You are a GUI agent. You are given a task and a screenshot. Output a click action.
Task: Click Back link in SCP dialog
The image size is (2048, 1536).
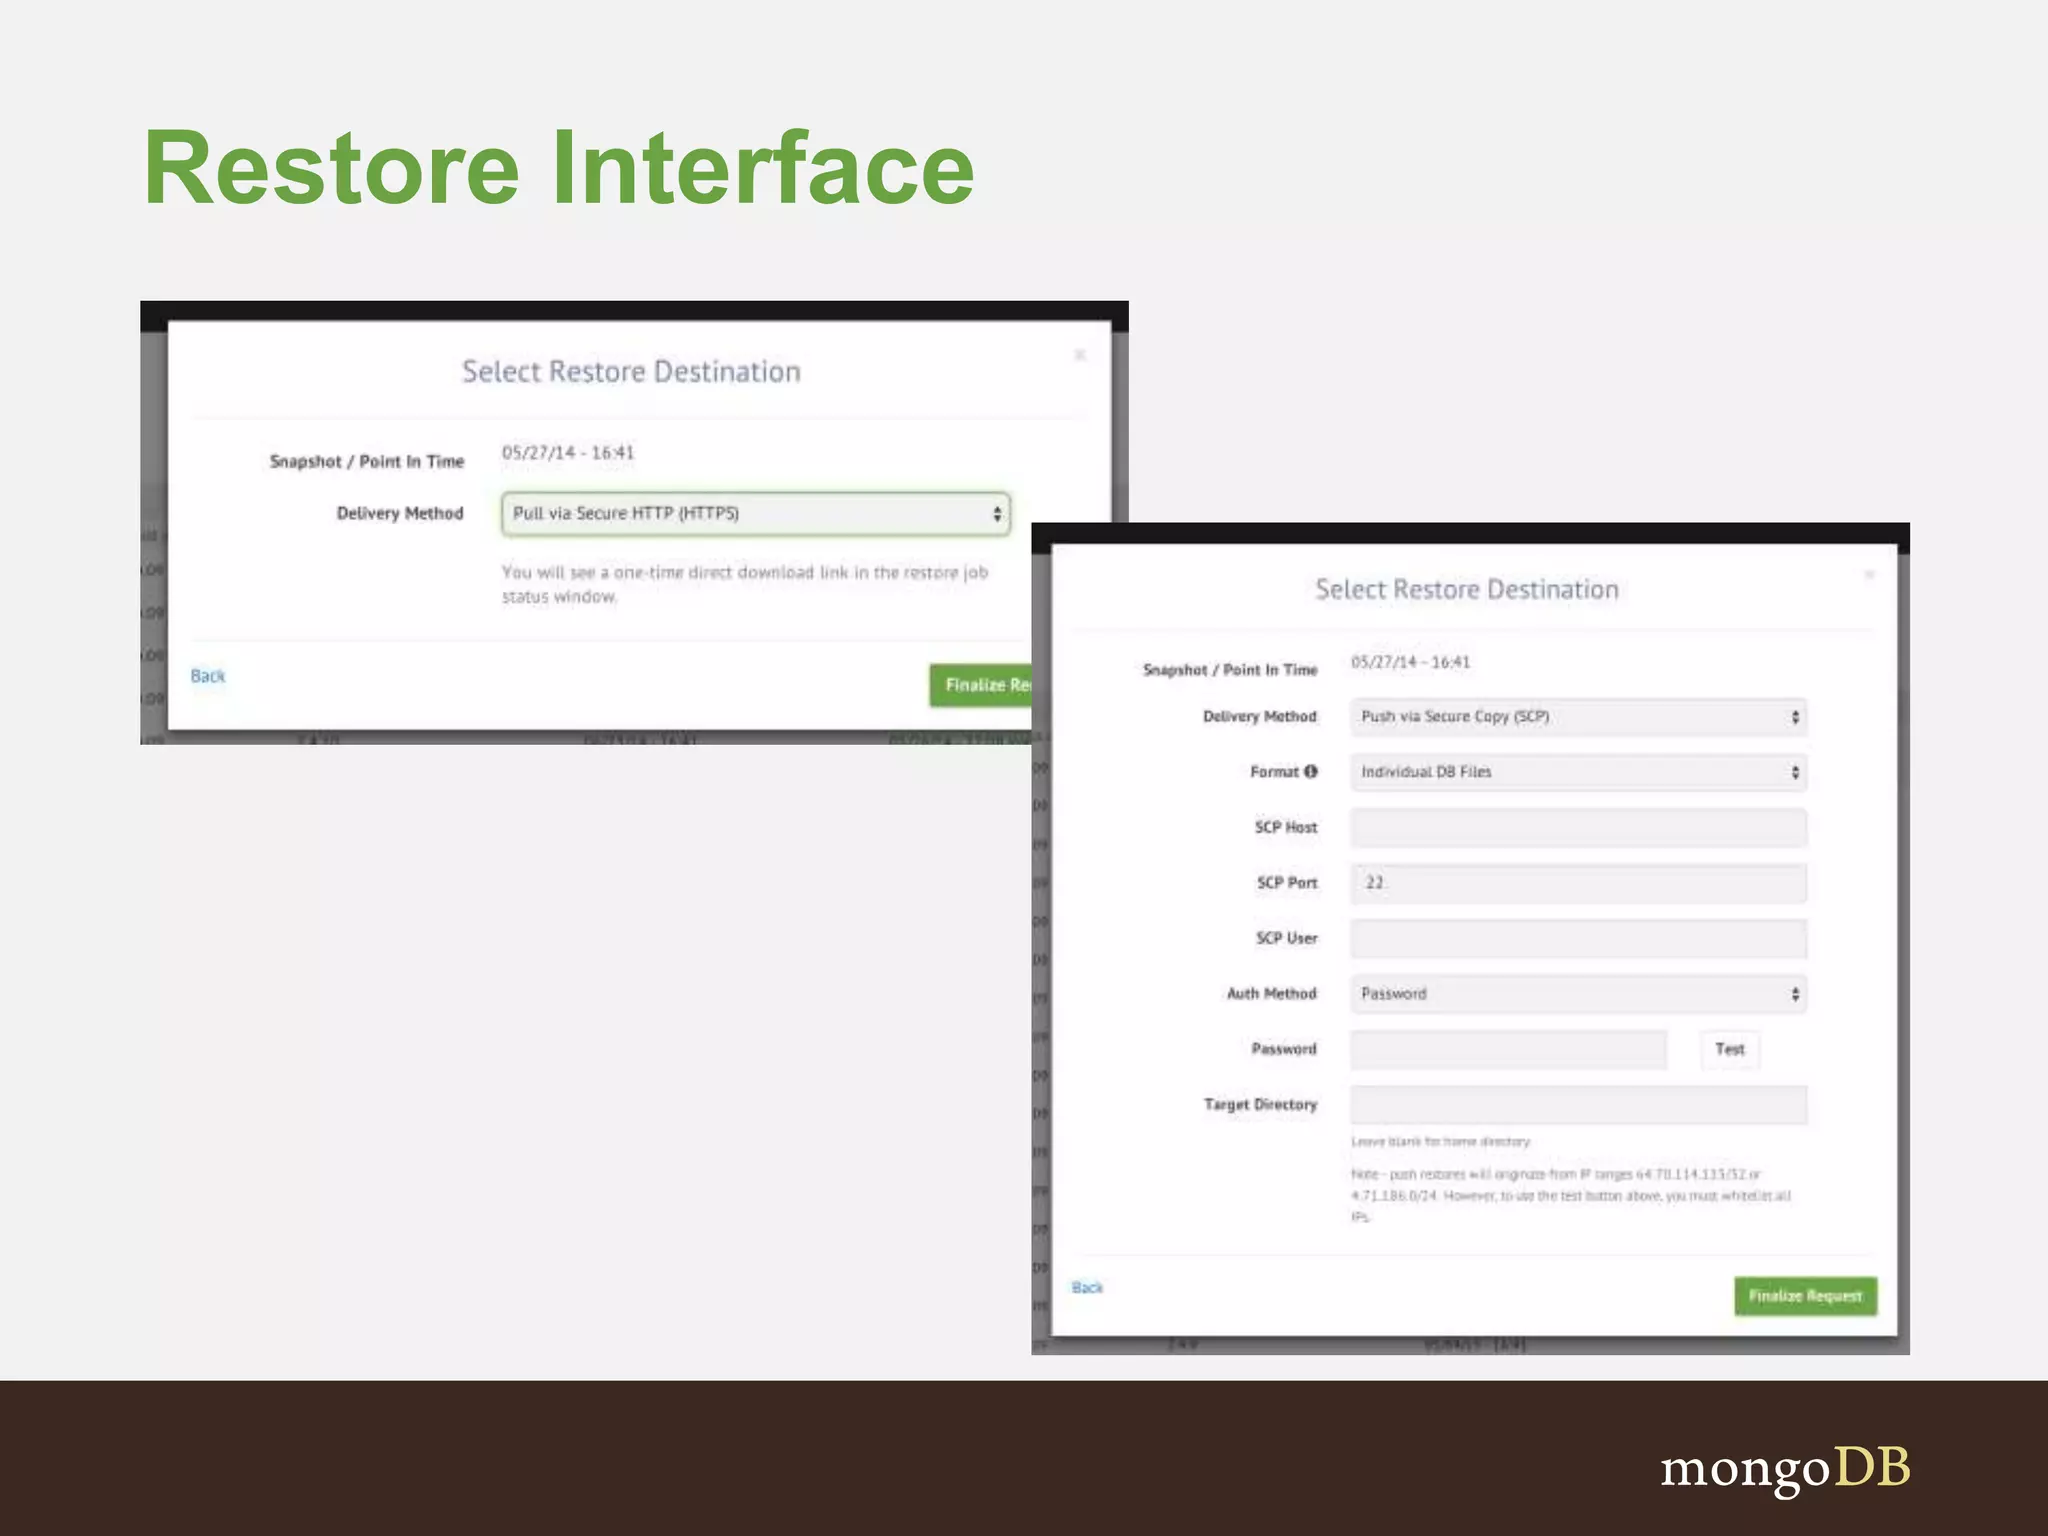[1087, 1287]
